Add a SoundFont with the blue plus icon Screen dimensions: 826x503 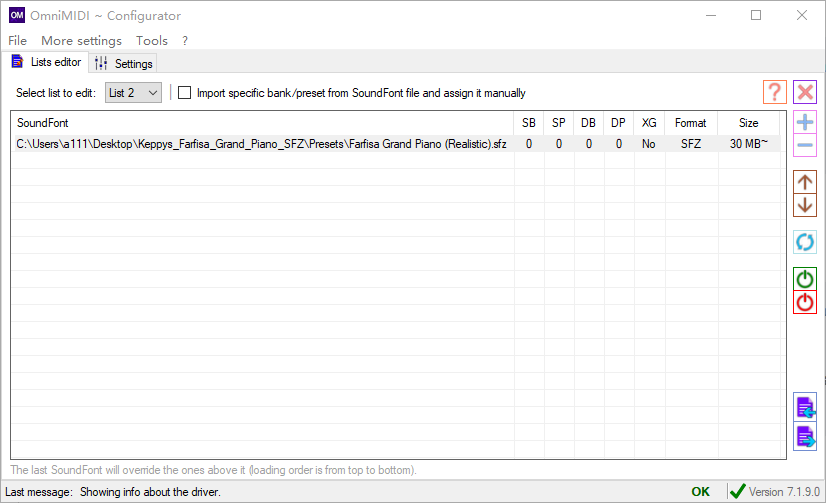(805, 122)
